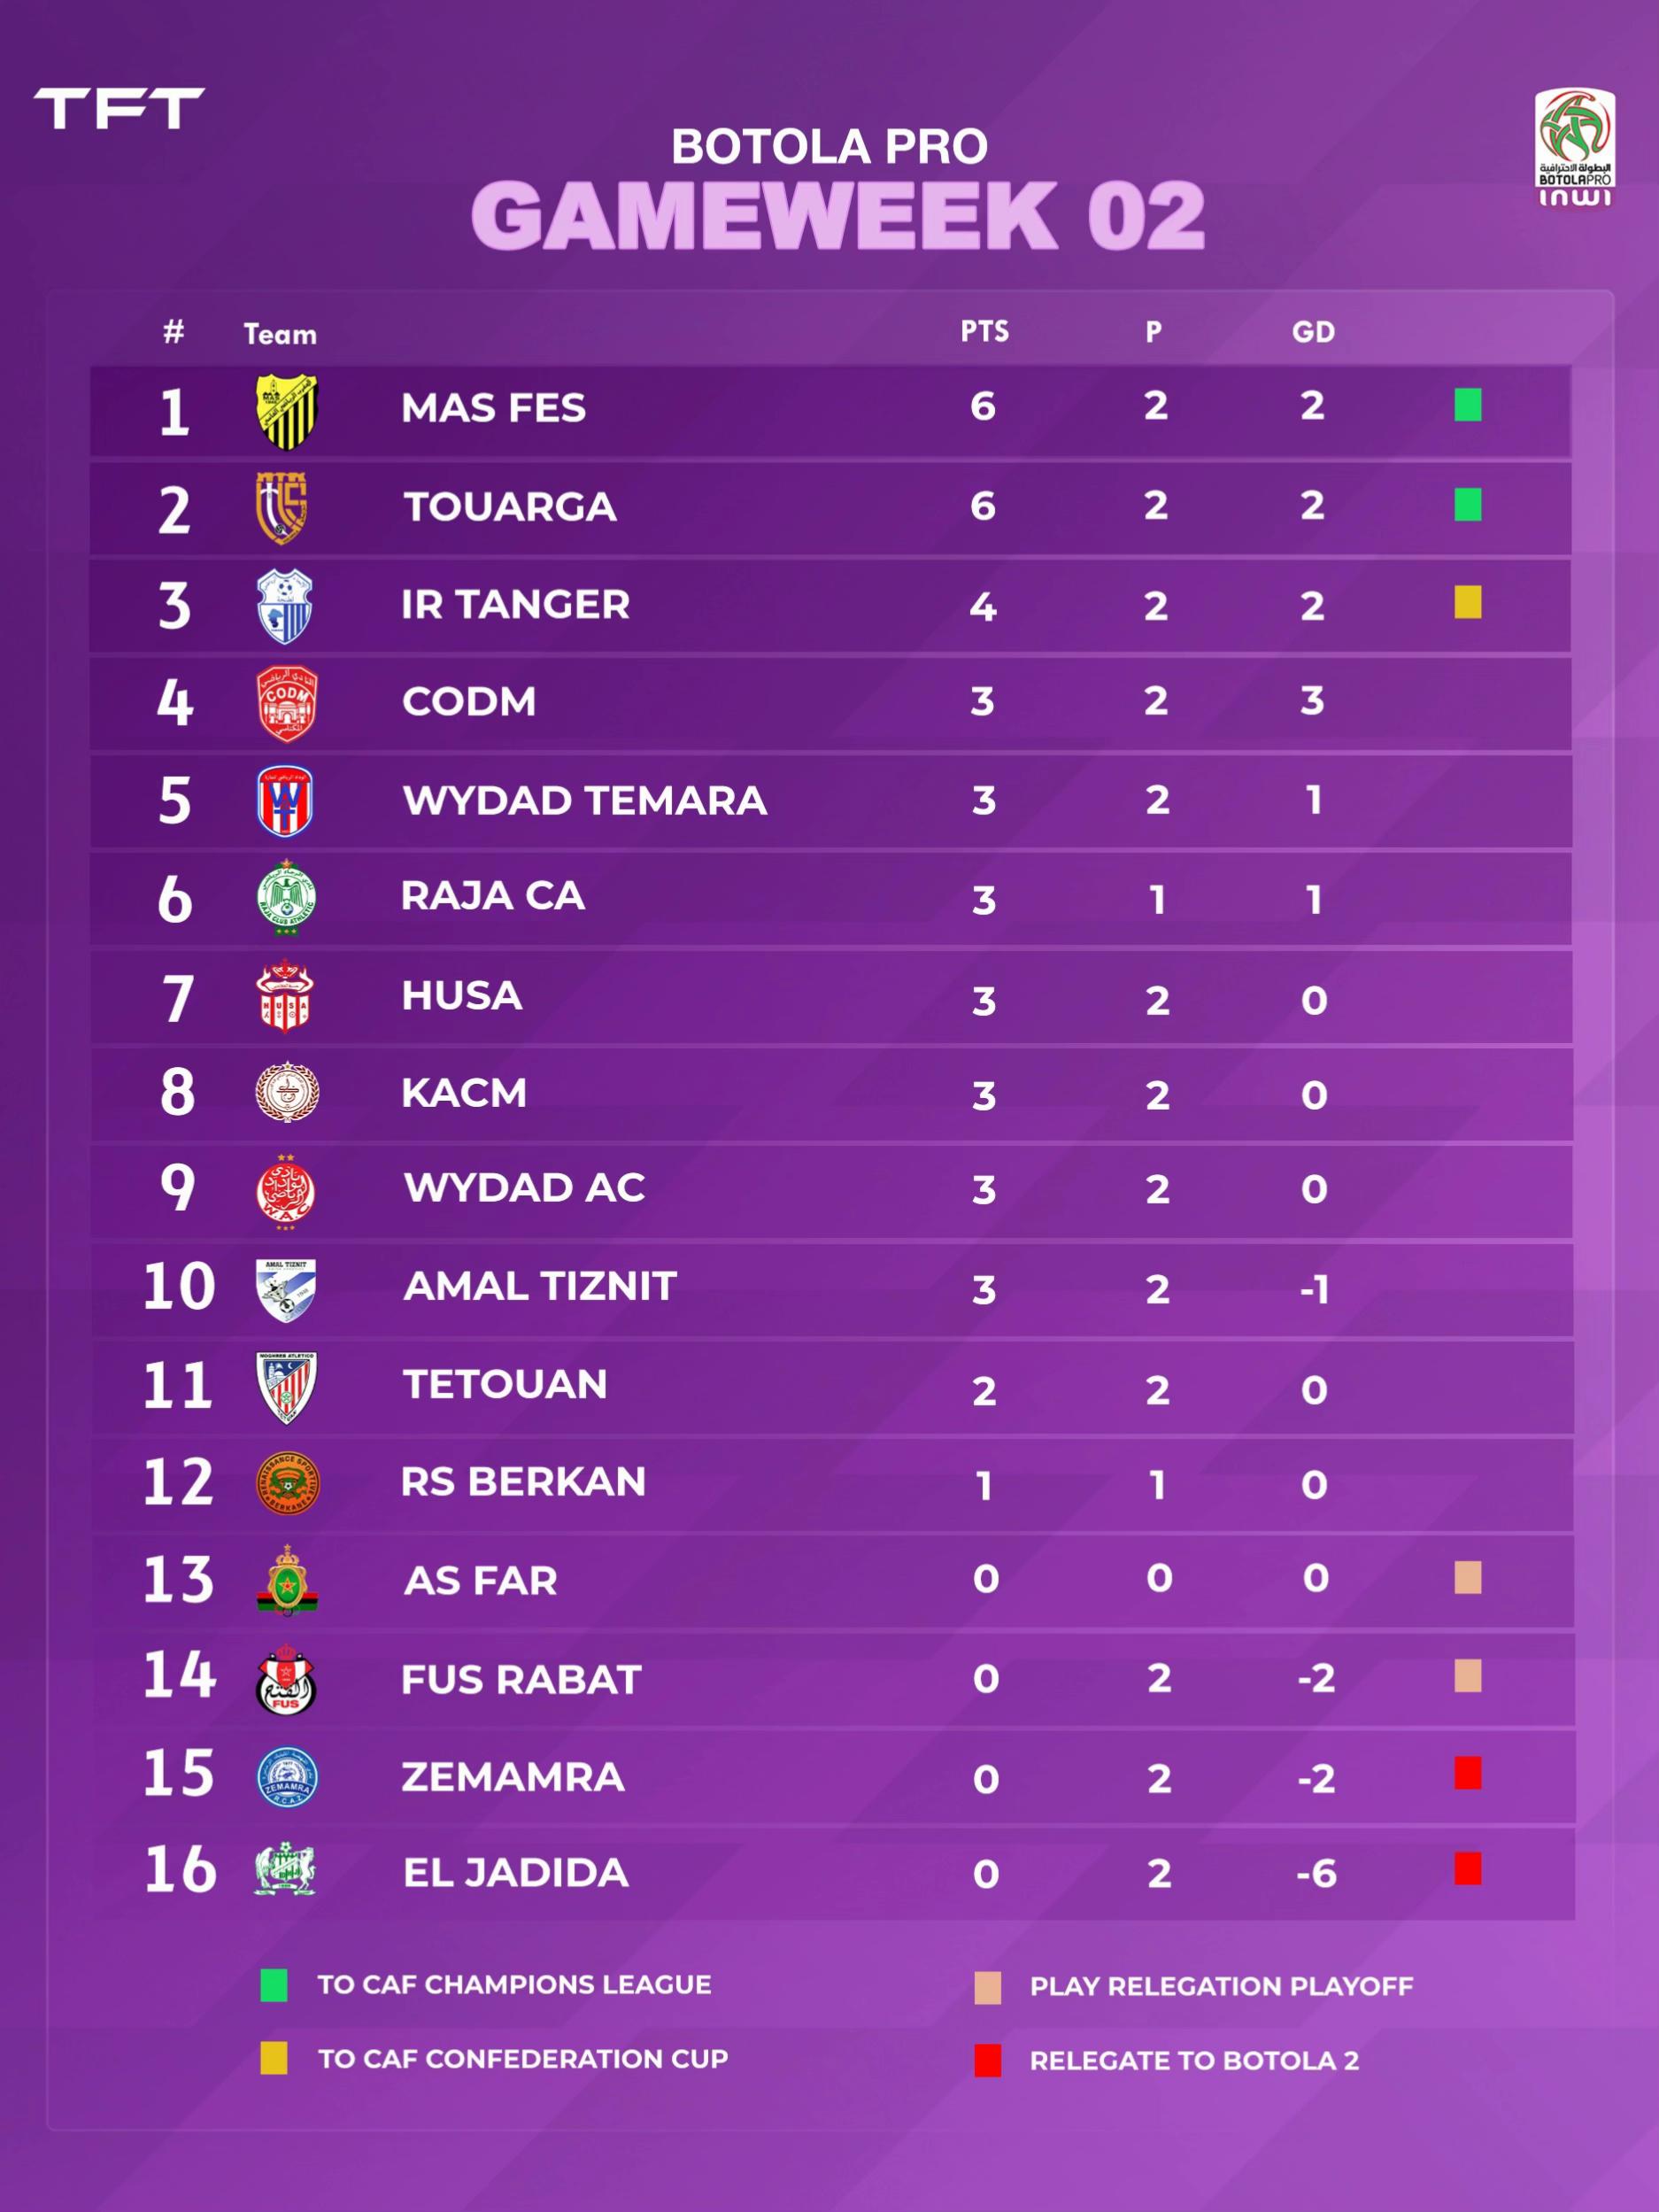Click the Zemamra row rank number 15
Viewport: 1659px width, 2212px height.
pyautogui.click(x=179, y=1773)
